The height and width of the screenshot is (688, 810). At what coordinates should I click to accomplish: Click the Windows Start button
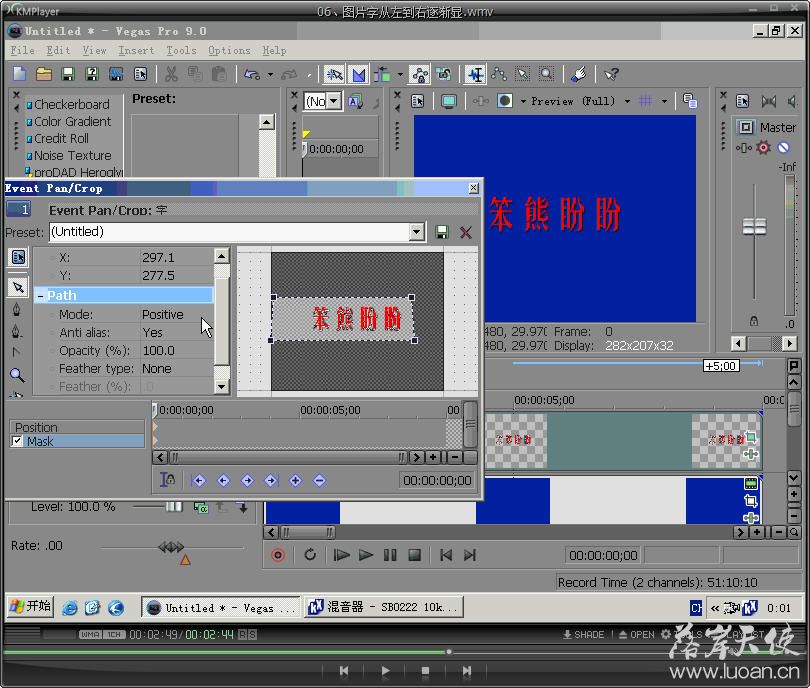coord(30,606)
